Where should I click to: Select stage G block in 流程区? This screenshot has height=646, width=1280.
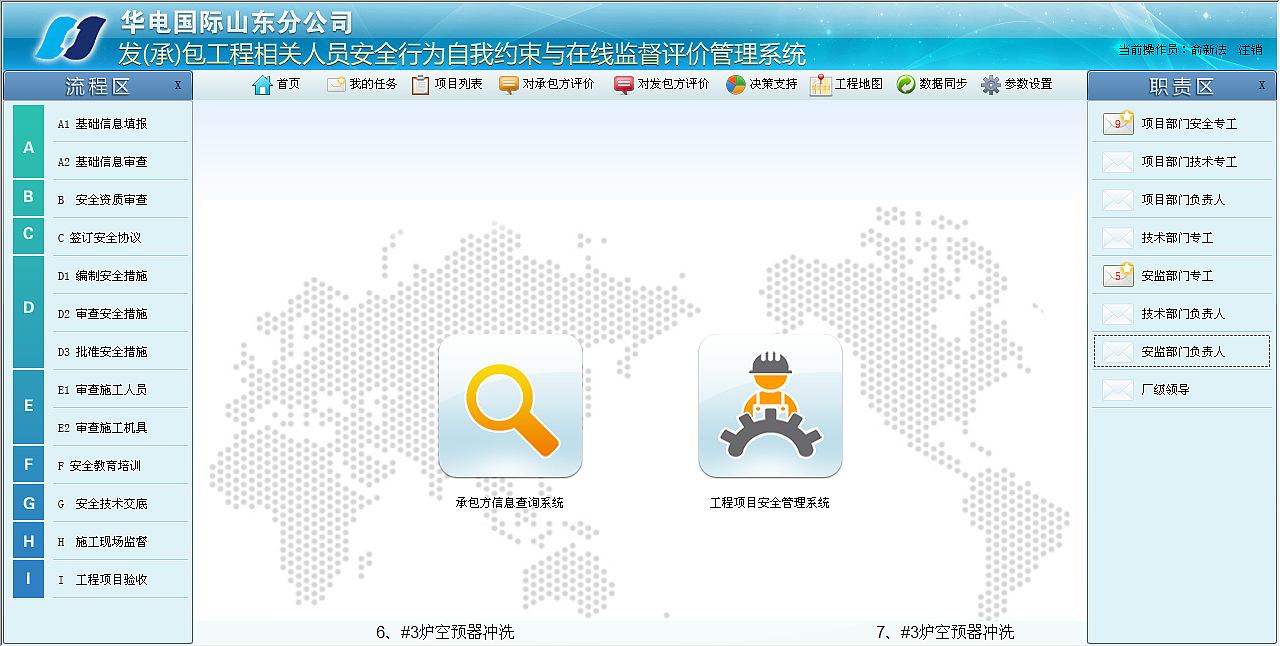coord(29,503)
